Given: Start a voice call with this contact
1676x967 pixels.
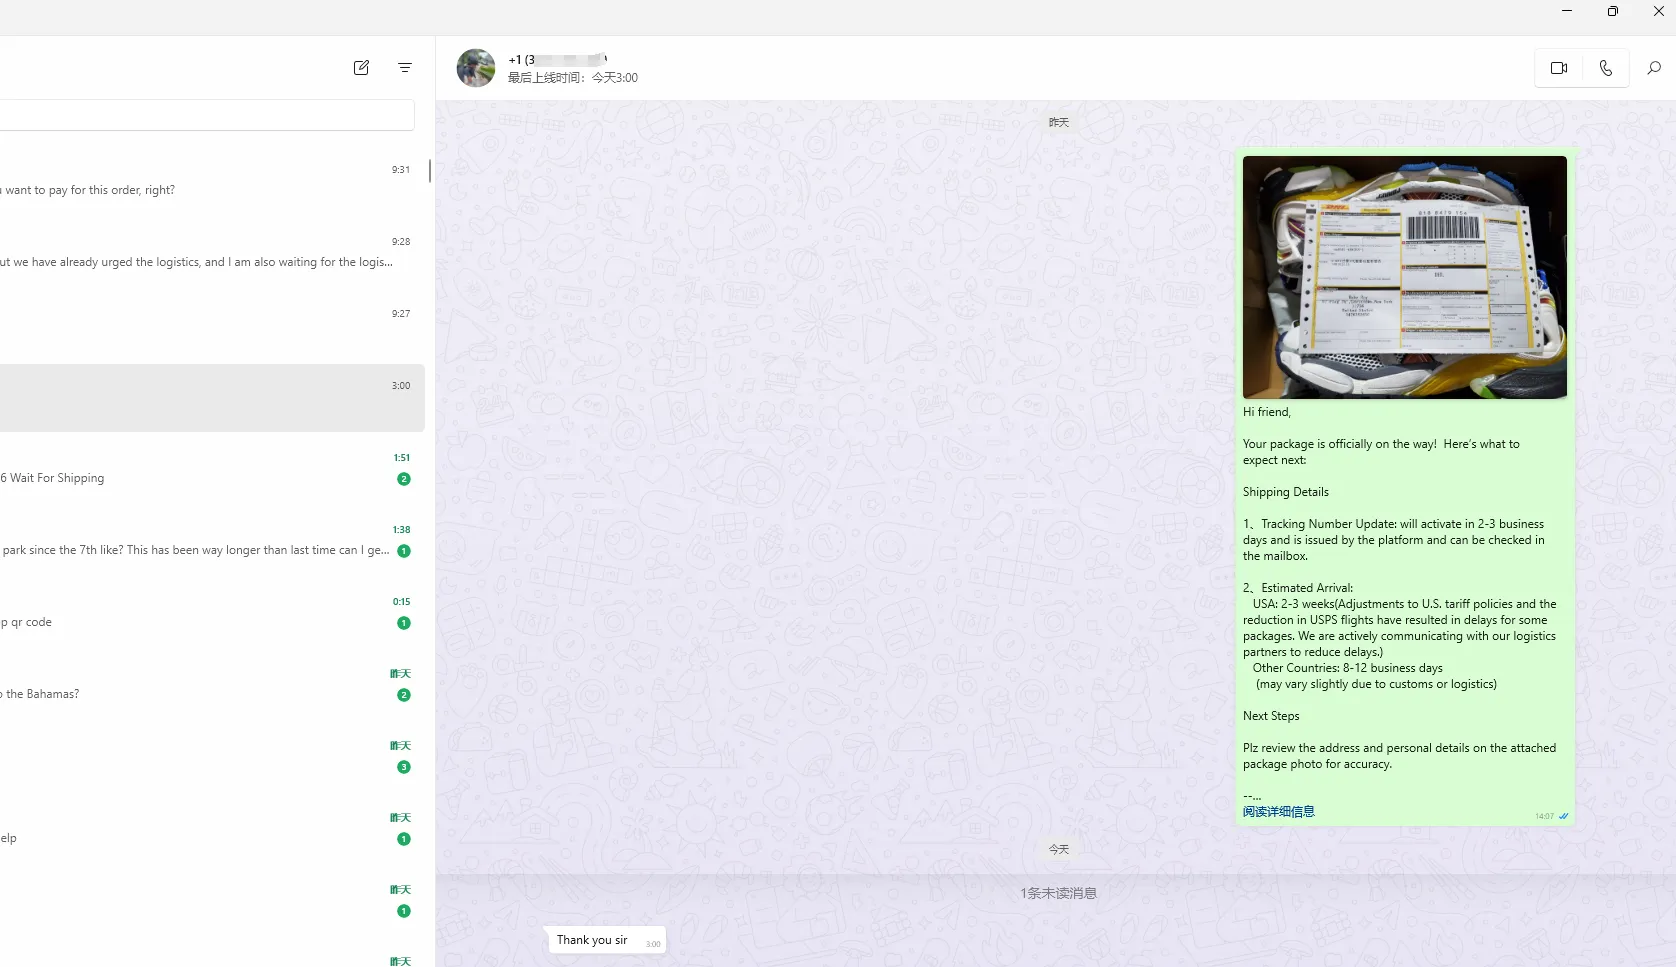Looking at the screenshot, I should coord(1606,68).
